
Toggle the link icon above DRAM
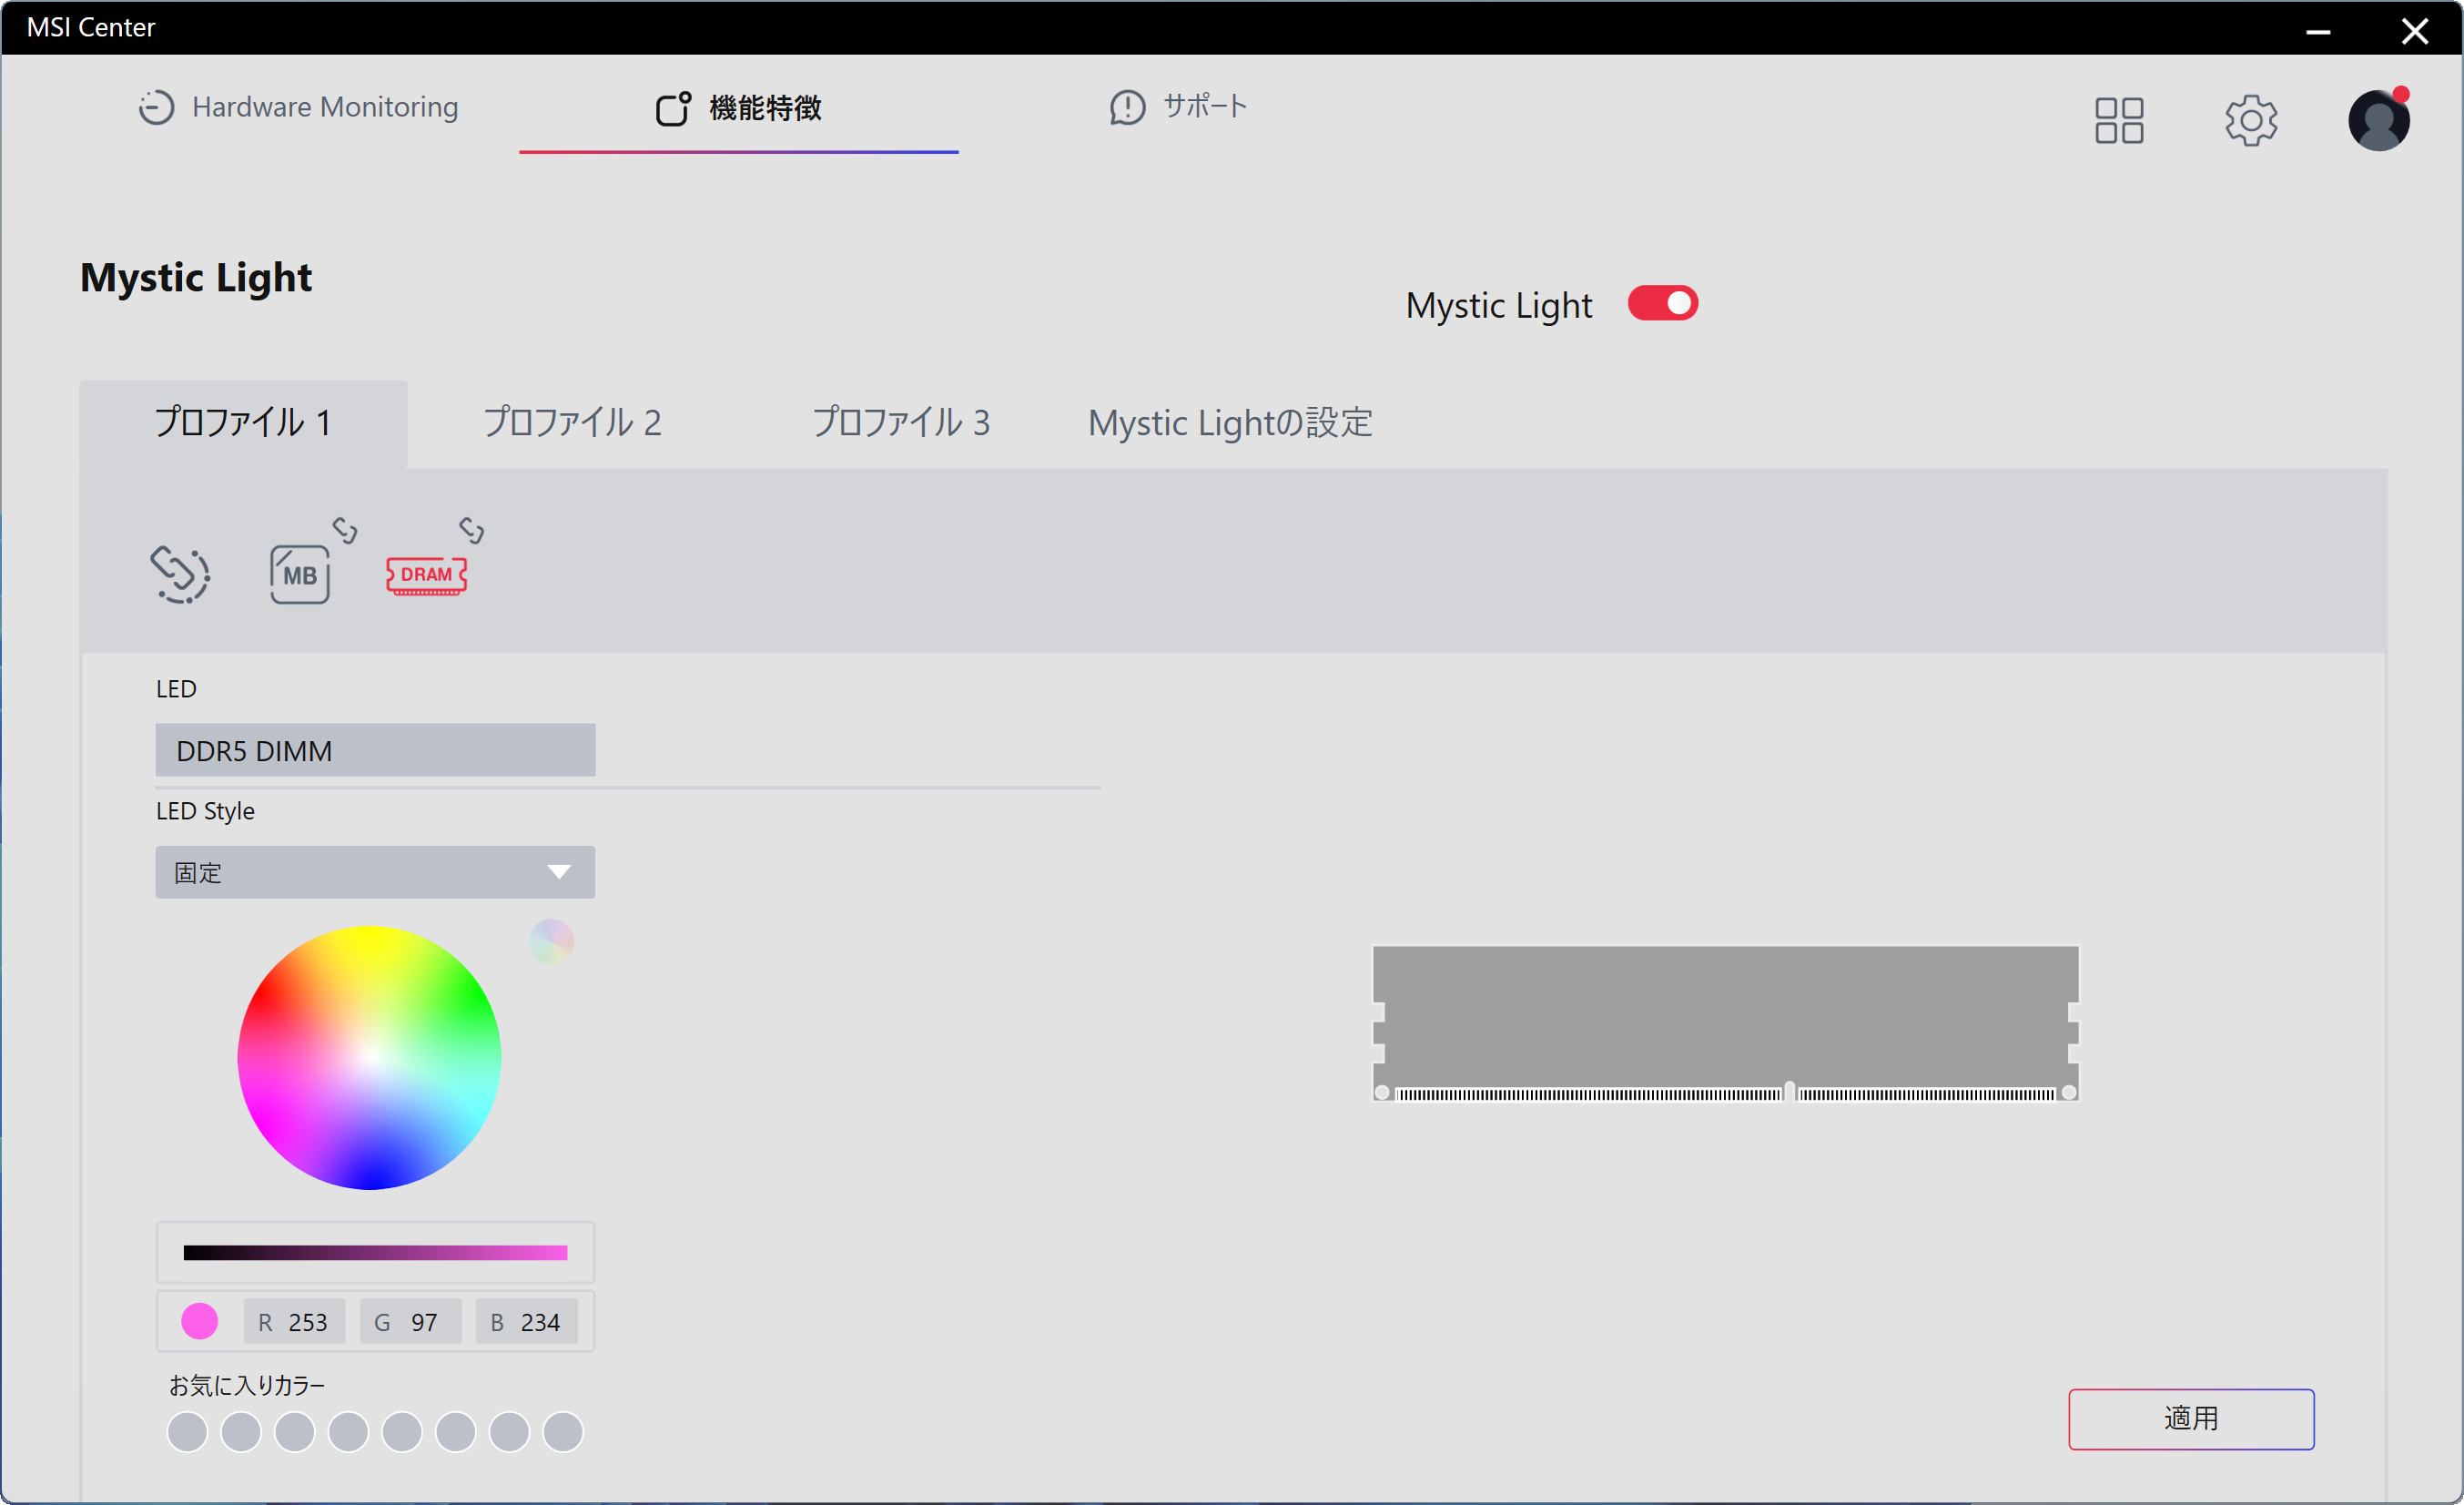pyautogui.click(x=472, y=529)
